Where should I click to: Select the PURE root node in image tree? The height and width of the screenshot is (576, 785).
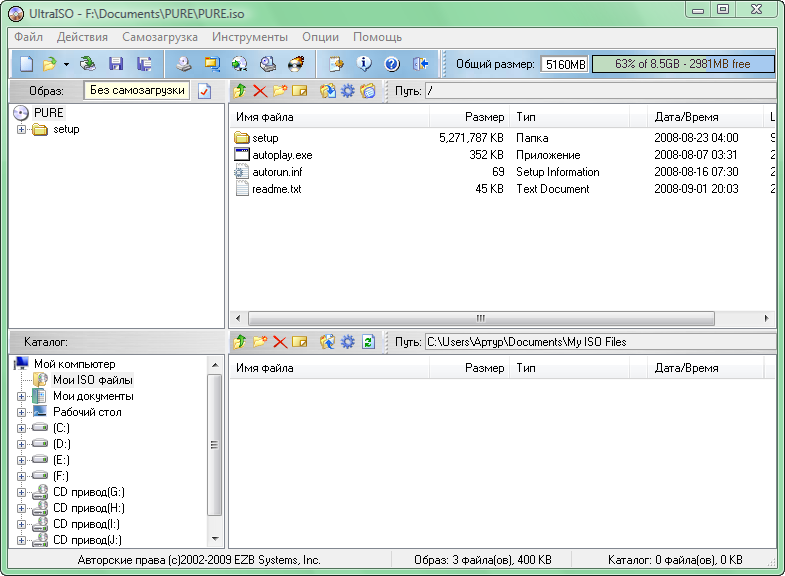click(x=49, y=113)
